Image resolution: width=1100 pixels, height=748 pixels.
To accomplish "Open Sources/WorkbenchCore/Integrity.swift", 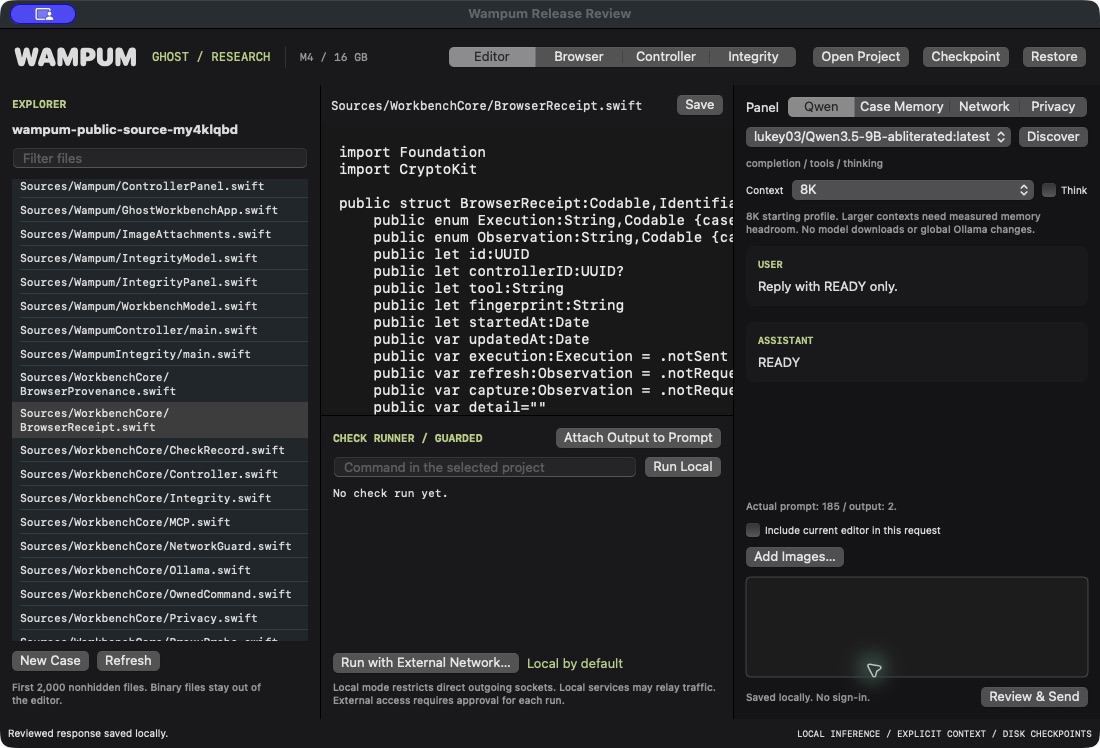I will tap(160, 498).
